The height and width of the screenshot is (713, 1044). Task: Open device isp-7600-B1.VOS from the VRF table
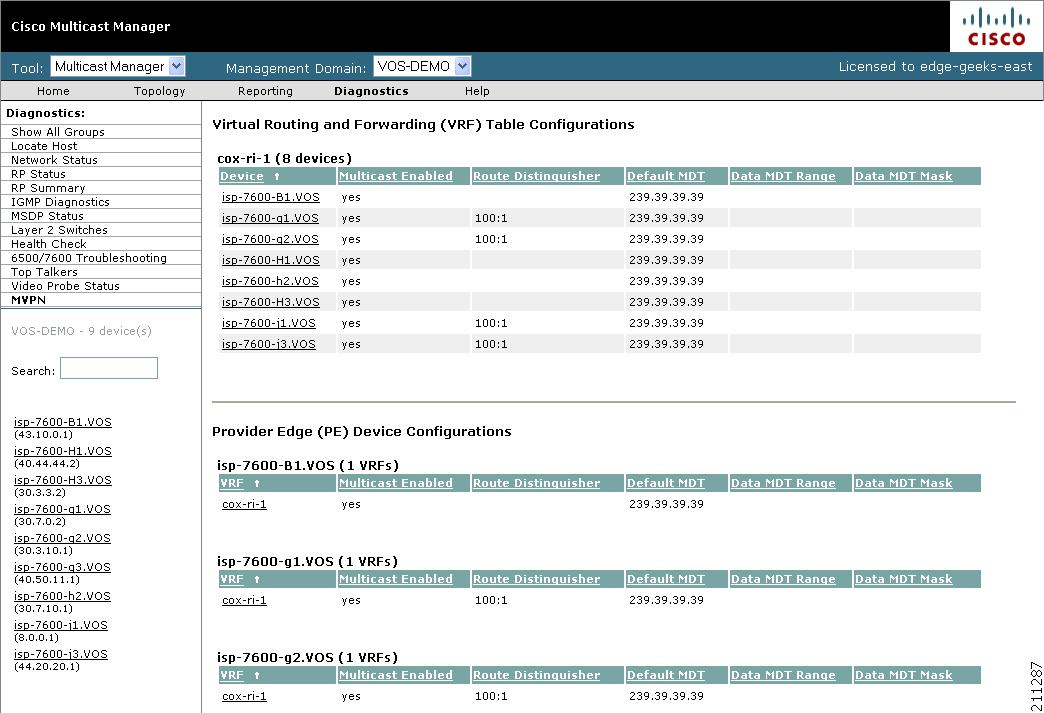coord(270,196)
